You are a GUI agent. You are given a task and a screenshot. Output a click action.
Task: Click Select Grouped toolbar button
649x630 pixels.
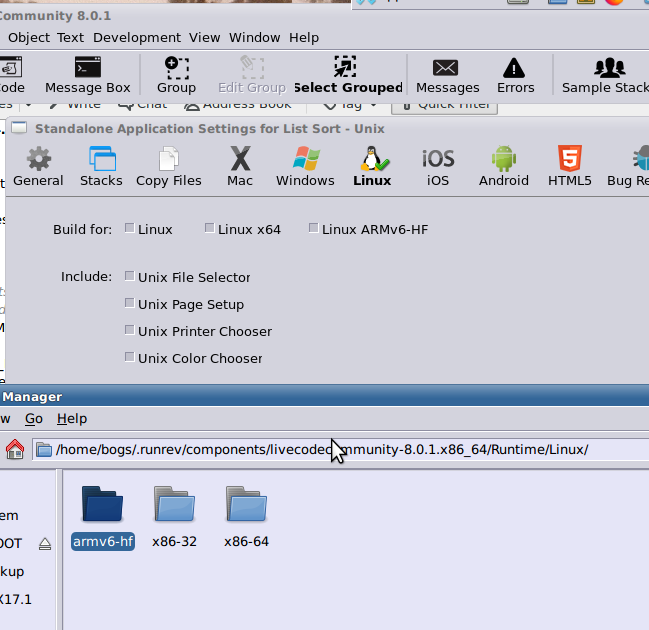click(347, 75)
